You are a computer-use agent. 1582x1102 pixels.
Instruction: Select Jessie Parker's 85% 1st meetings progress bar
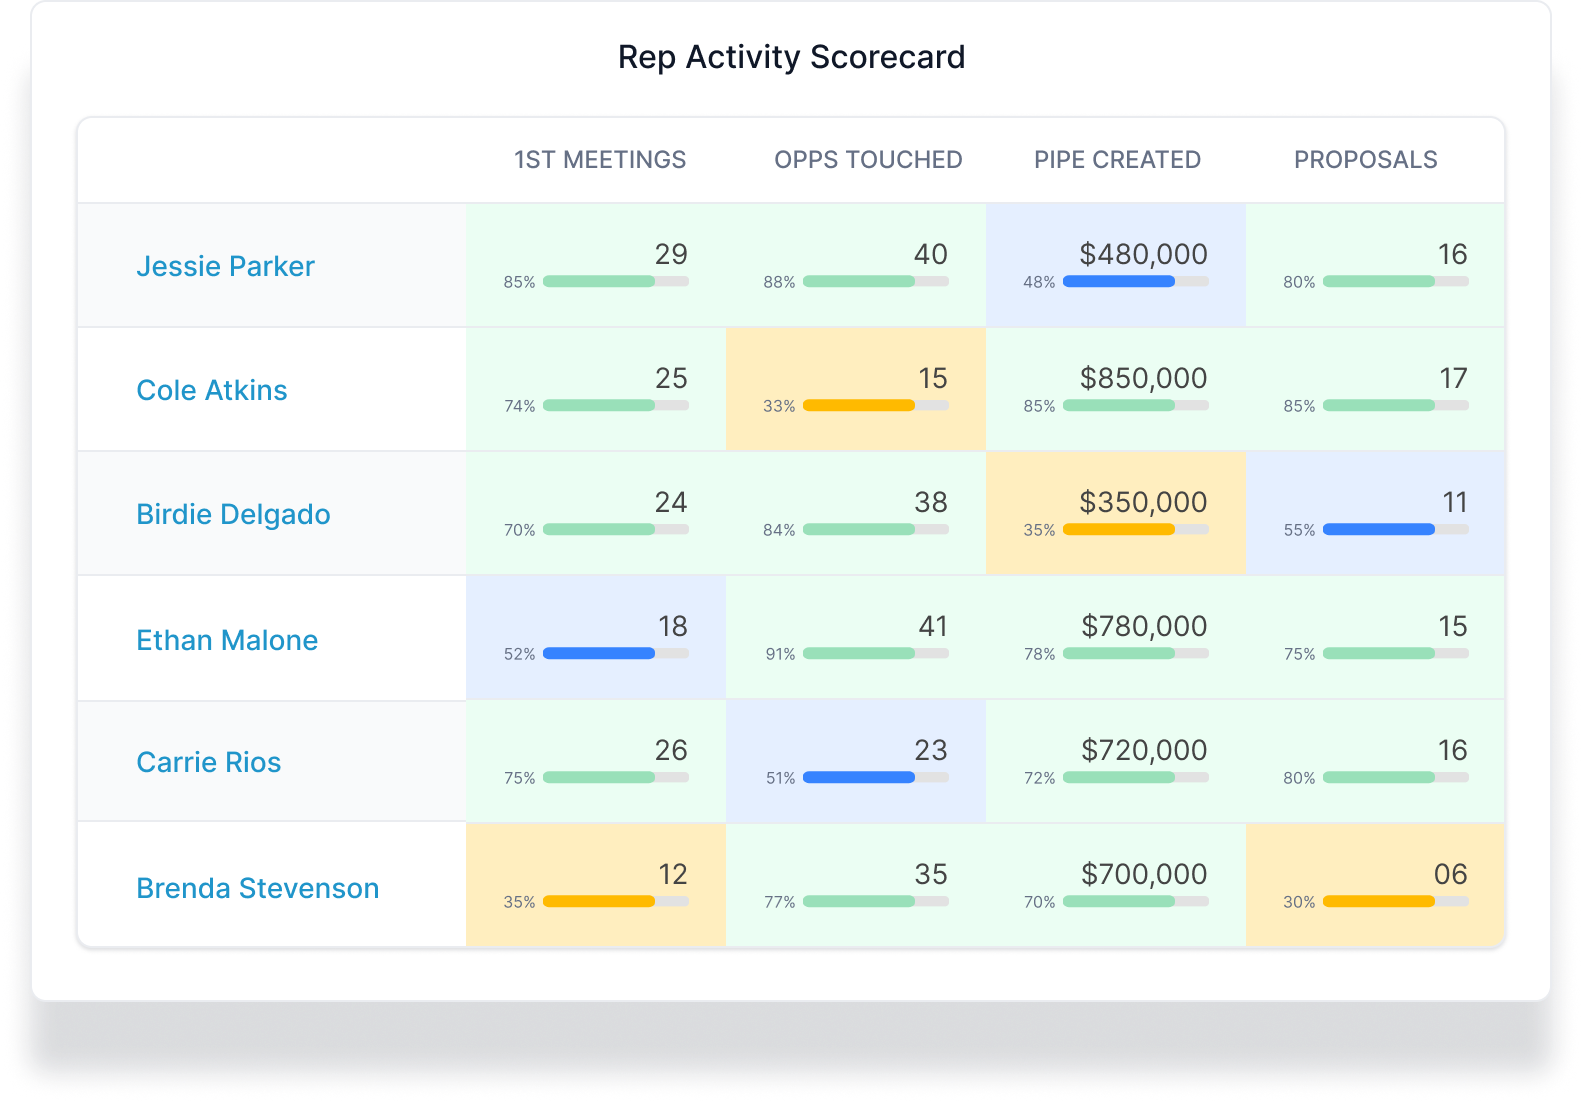(x=616, y=282)
